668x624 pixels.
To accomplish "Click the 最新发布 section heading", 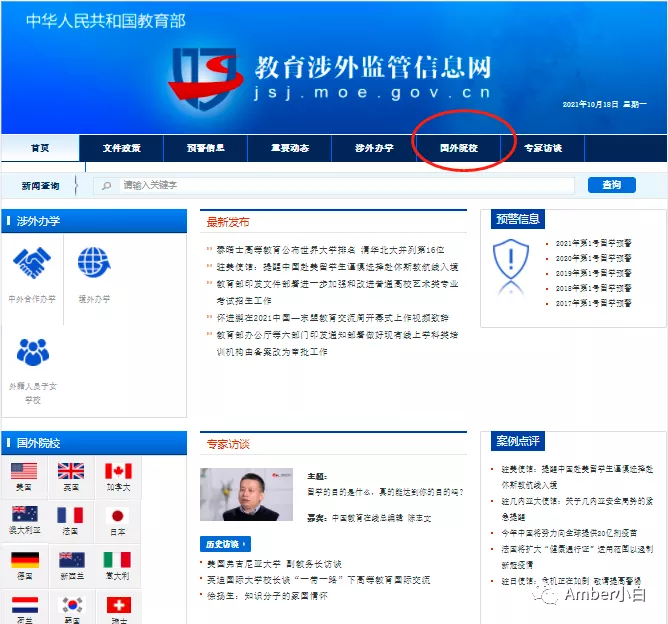I will point(228,222).
